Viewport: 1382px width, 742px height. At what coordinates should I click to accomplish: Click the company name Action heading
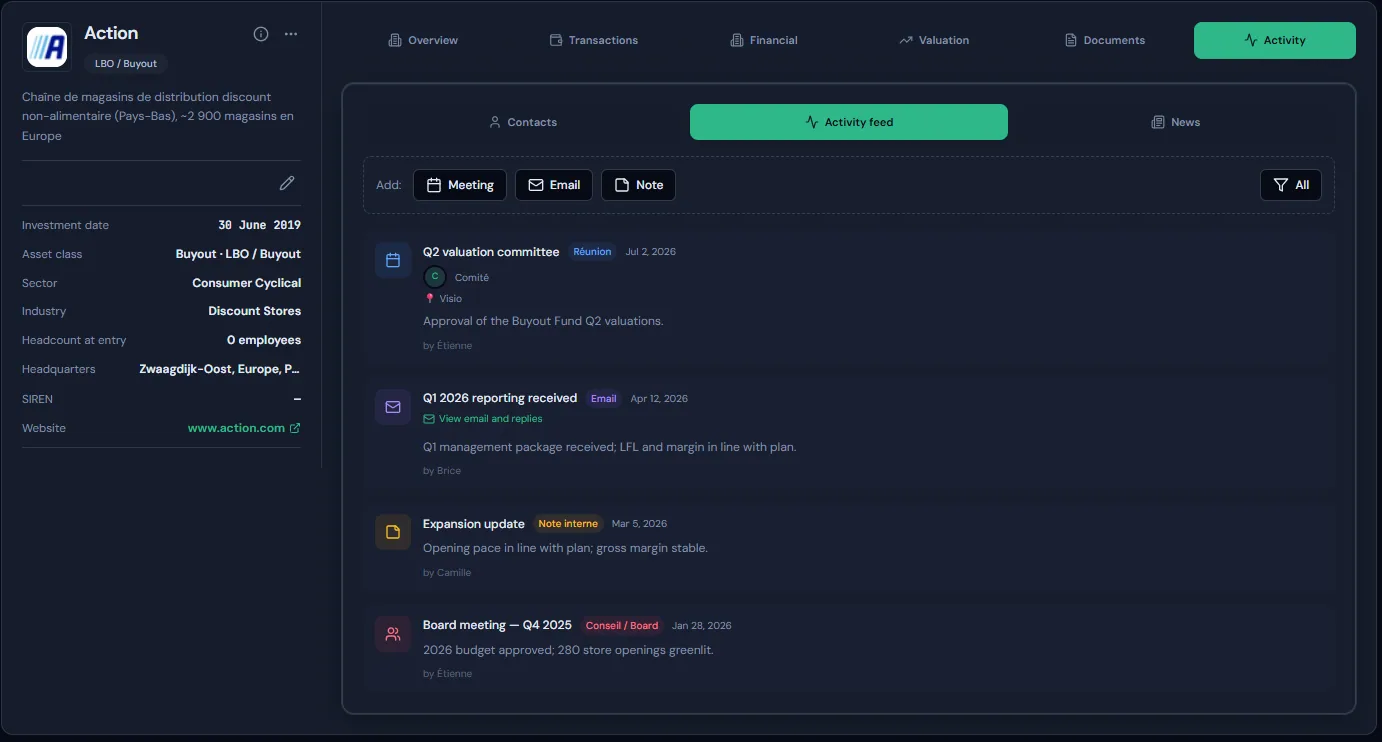tap(111, 33)
